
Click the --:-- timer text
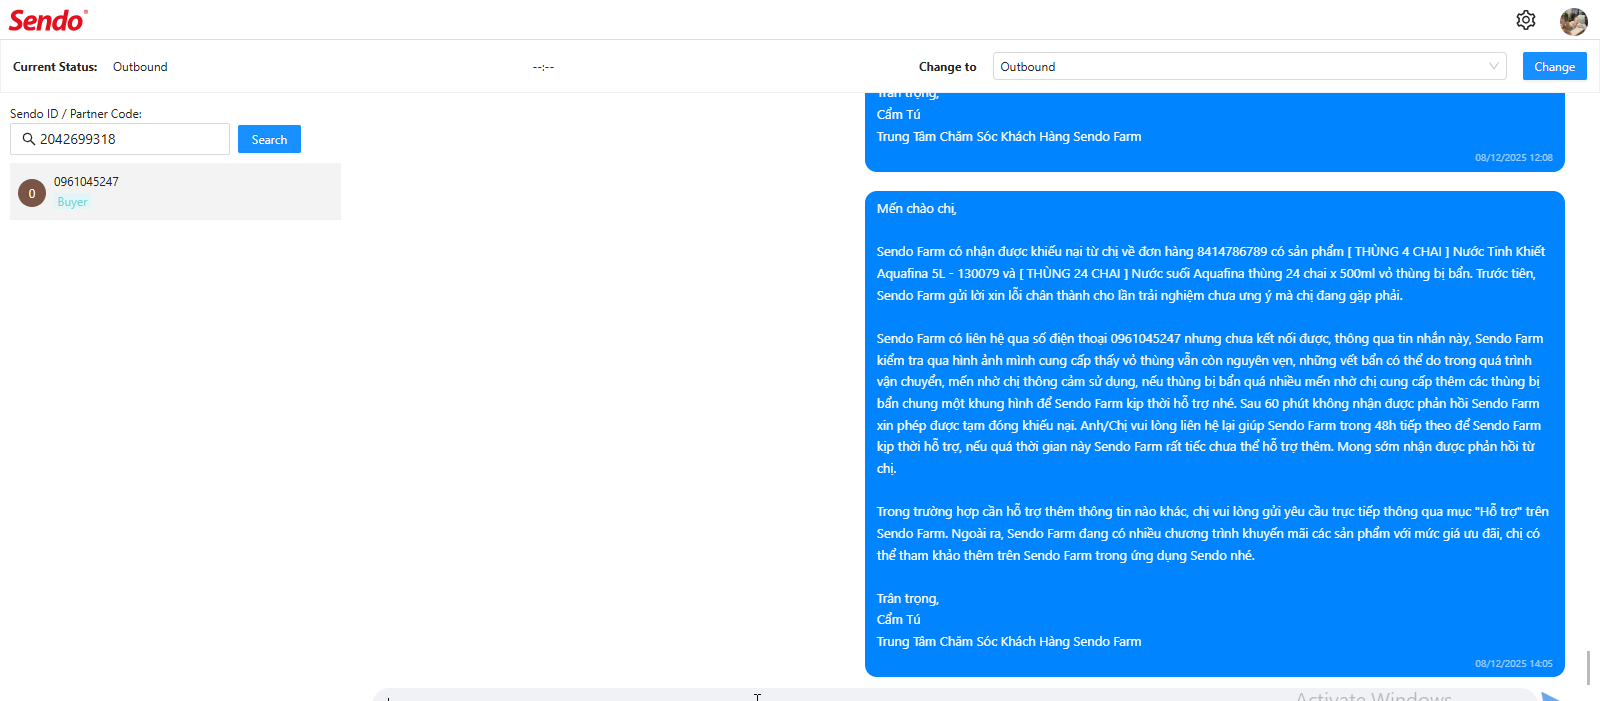pyautogui.click(x=543, y=67)
